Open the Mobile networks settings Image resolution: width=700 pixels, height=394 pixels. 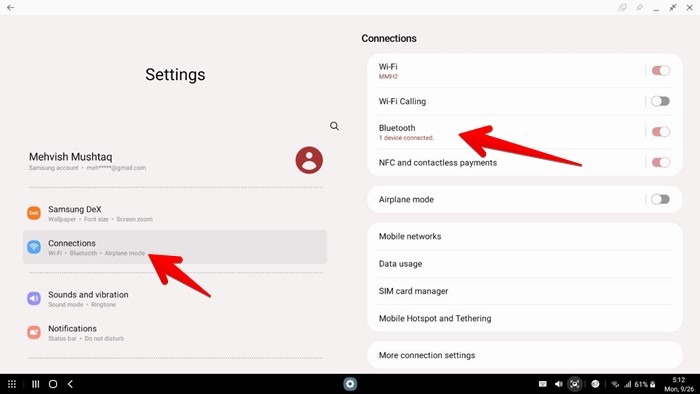[525, 236]
